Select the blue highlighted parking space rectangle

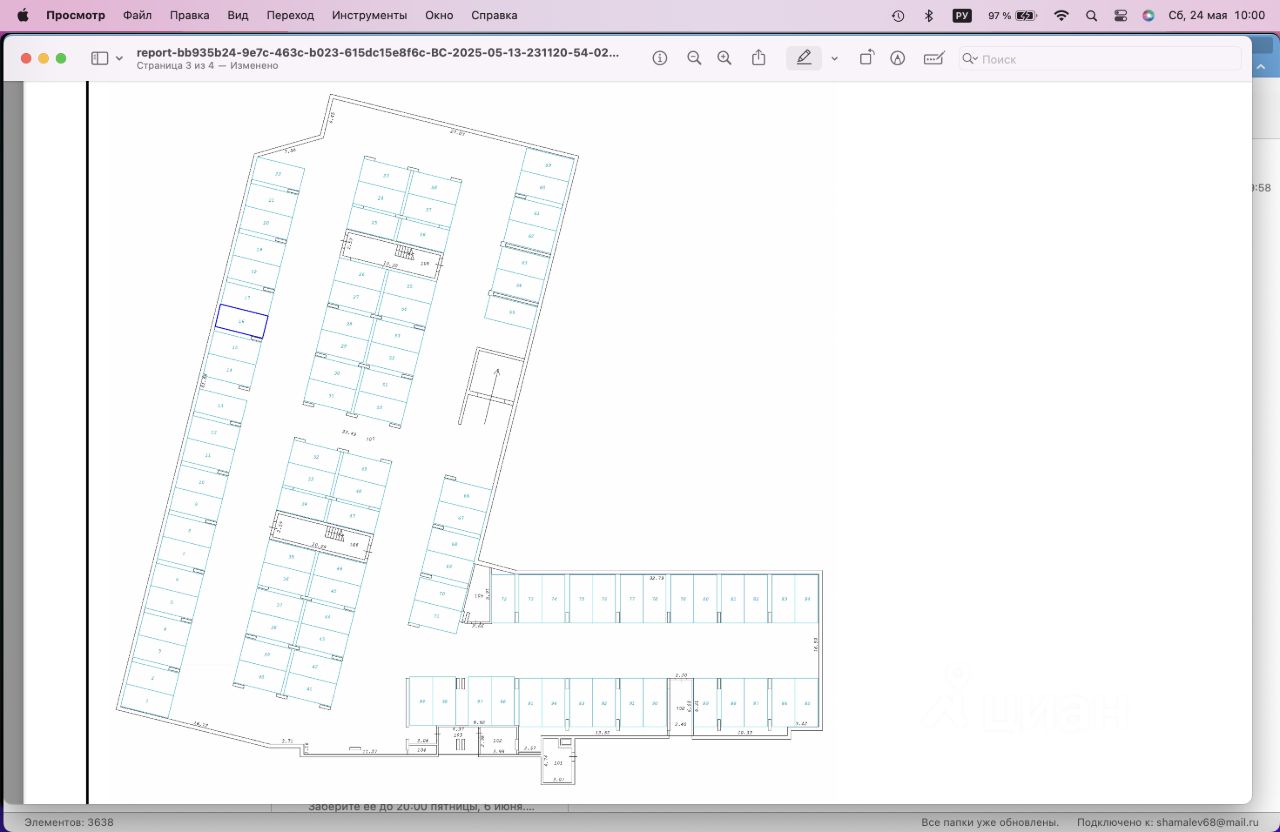pos(242,321)
